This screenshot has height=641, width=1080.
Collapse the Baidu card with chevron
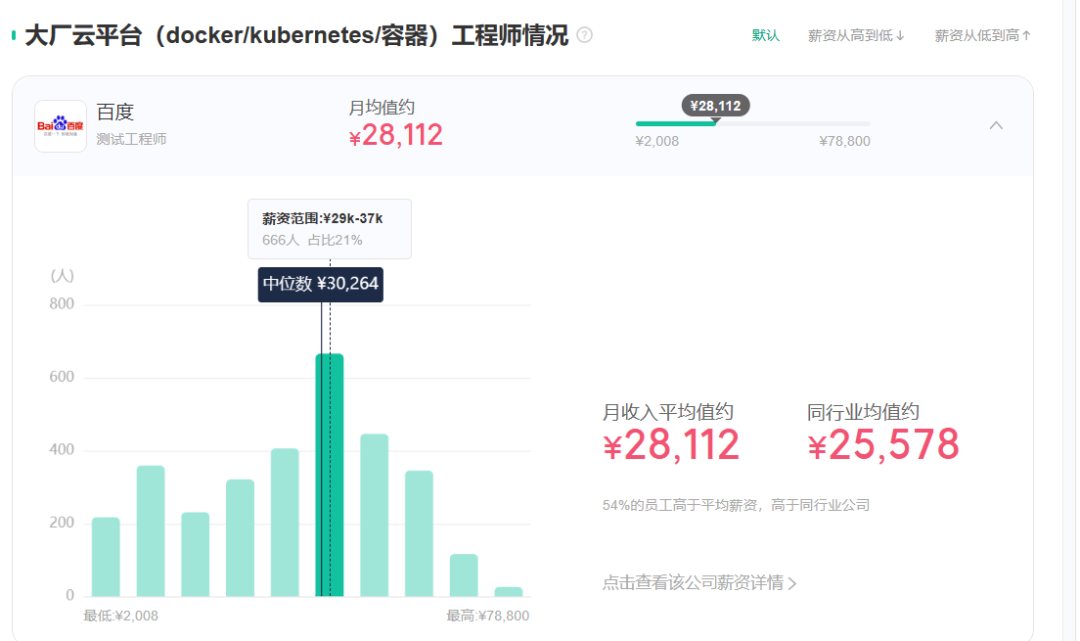[x=996, y=125]
